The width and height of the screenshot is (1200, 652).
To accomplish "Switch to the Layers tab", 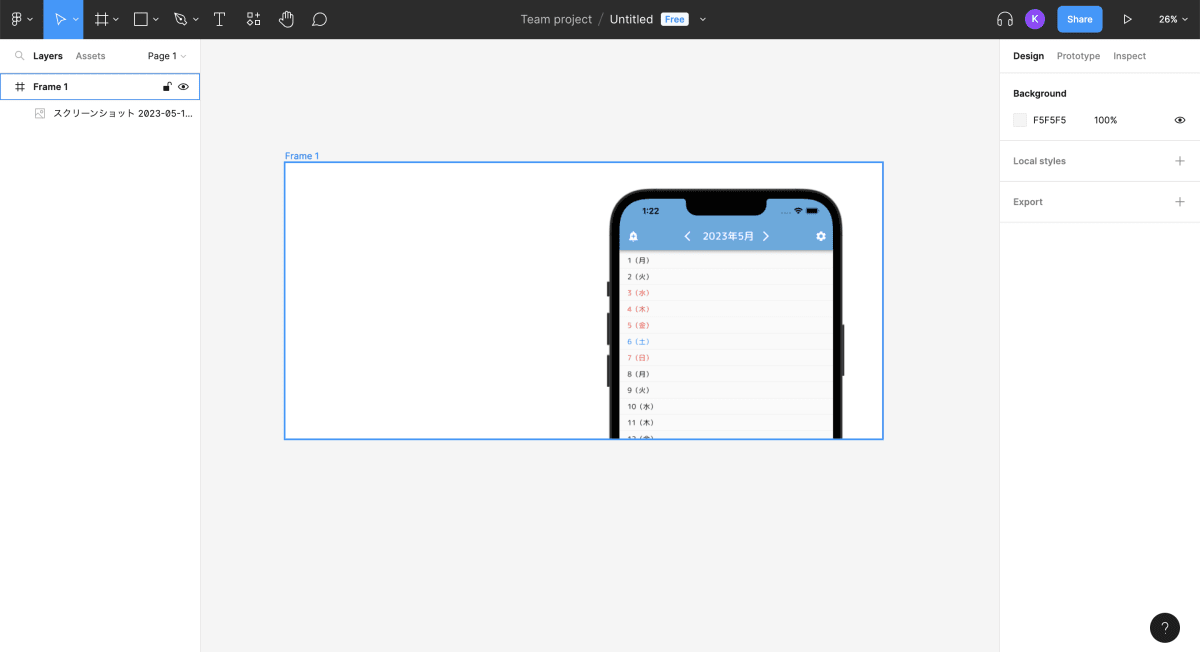I will [x=48, y=56].
